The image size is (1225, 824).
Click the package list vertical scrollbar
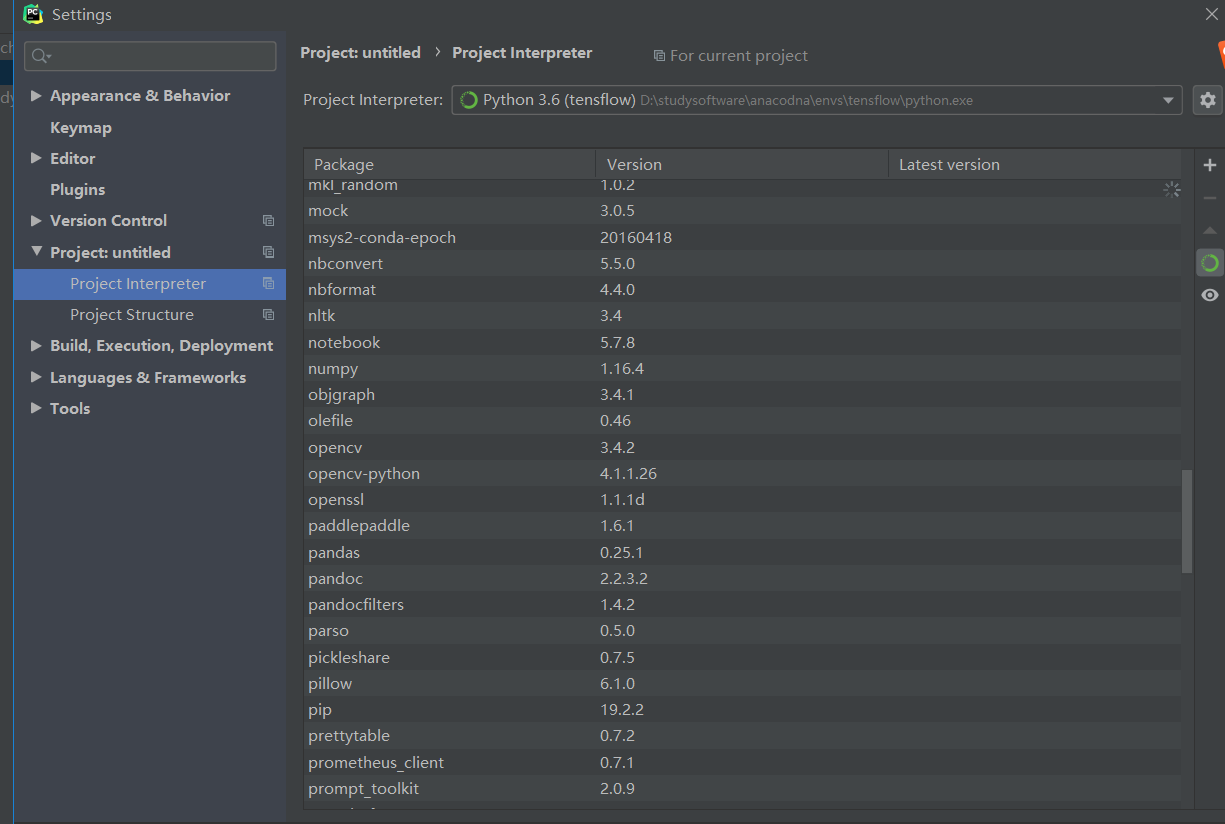pos(1187,521)
